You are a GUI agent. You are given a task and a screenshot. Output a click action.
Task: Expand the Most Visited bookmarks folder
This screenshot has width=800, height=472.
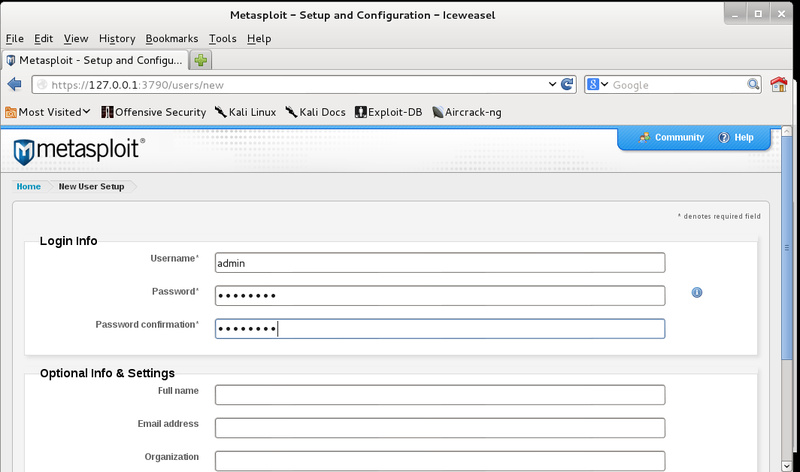tap(47, 112)
